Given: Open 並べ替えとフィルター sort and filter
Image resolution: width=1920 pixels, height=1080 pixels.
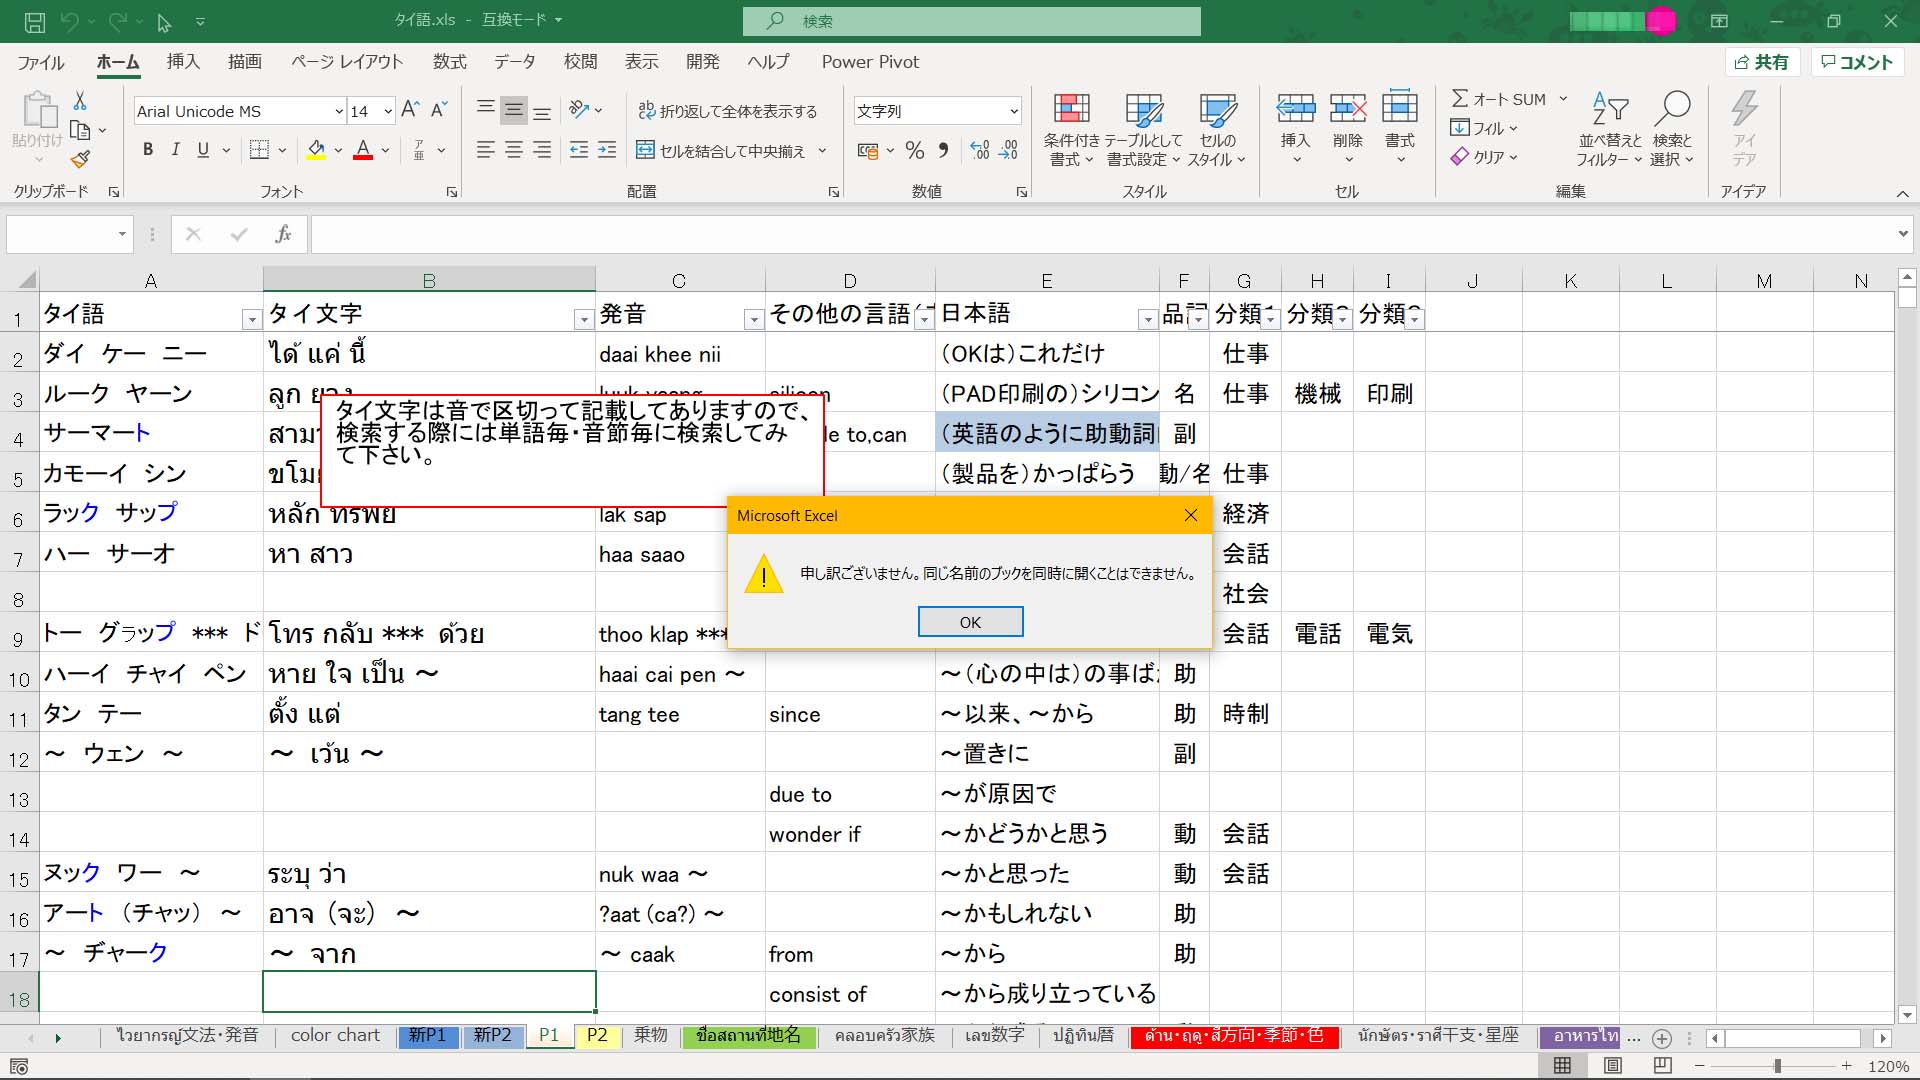Looking at the screenshot, I should (x=1609, y=129).
